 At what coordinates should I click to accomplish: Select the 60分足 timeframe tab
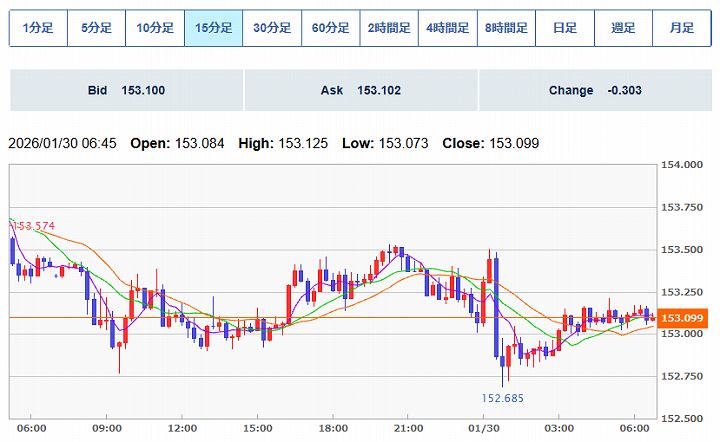[x=330, y=28]
